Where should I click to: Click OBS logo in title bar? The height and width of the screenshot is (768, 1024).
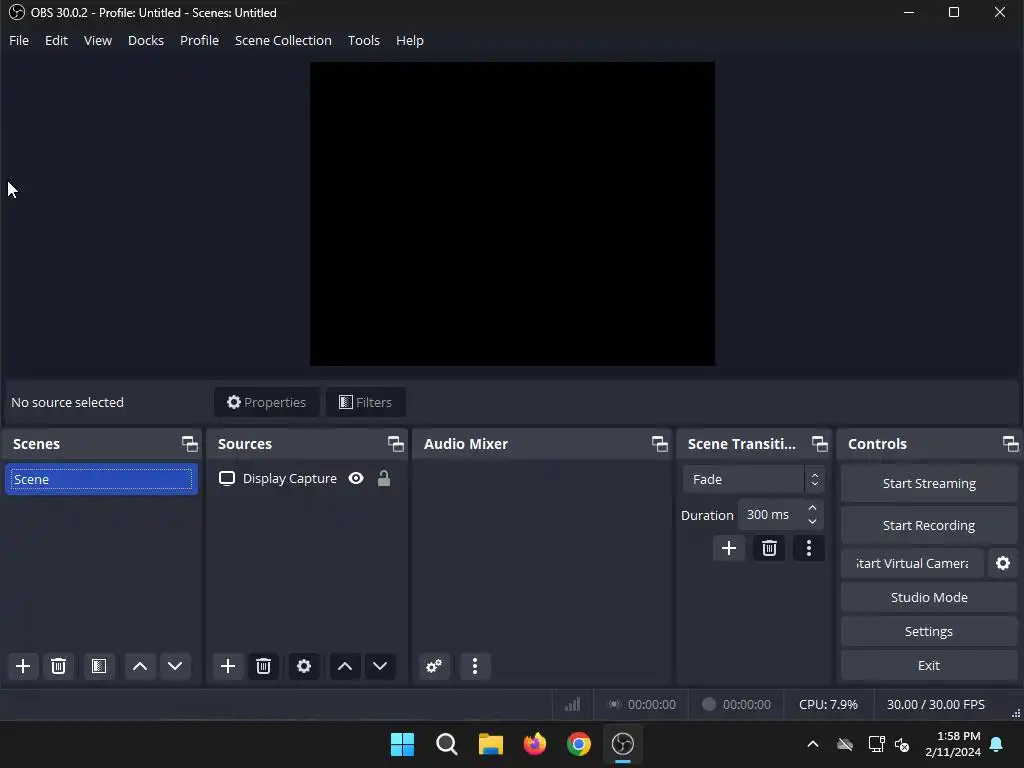(16, 12)
